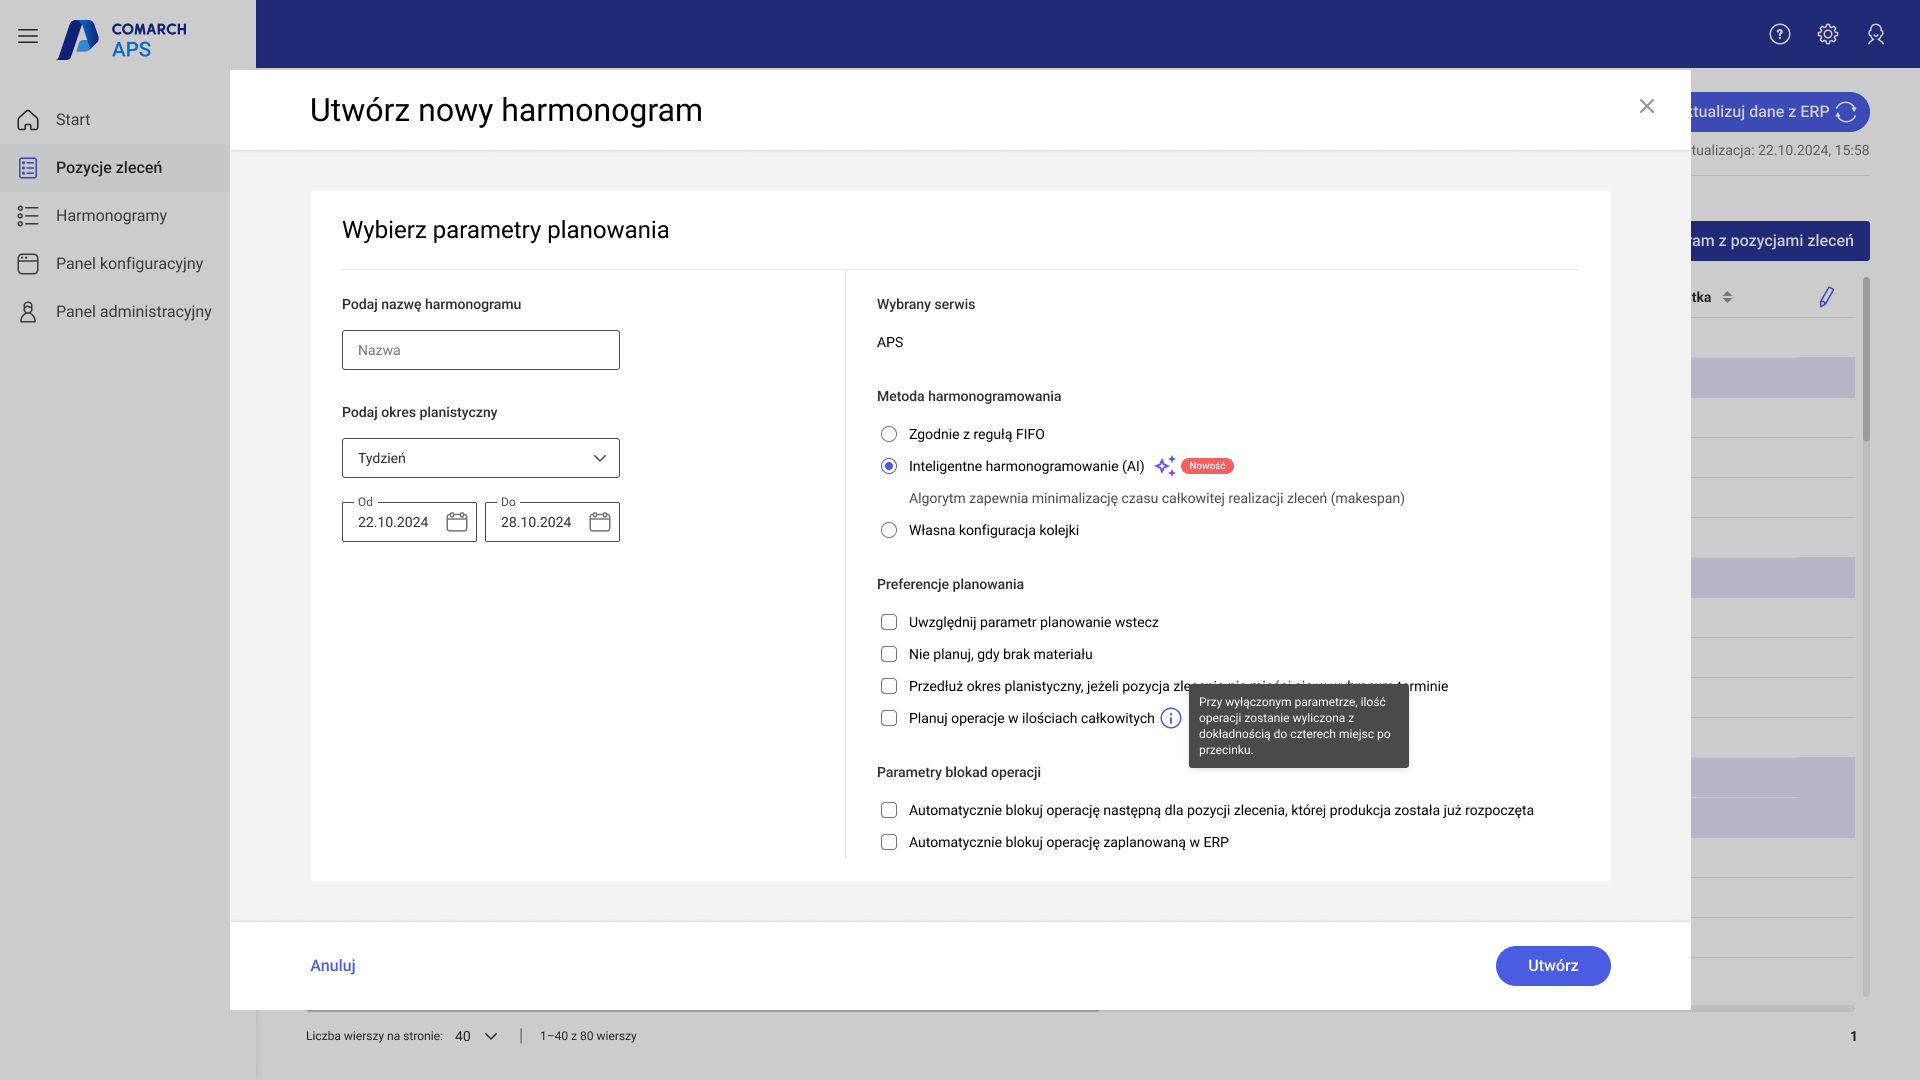Click the Panel konfiguracyjny icon

[x=28, y=264]
